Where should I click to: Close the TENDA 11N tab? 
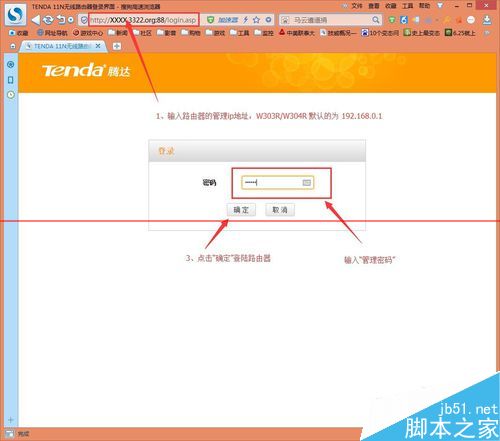[x=98, y=46]
